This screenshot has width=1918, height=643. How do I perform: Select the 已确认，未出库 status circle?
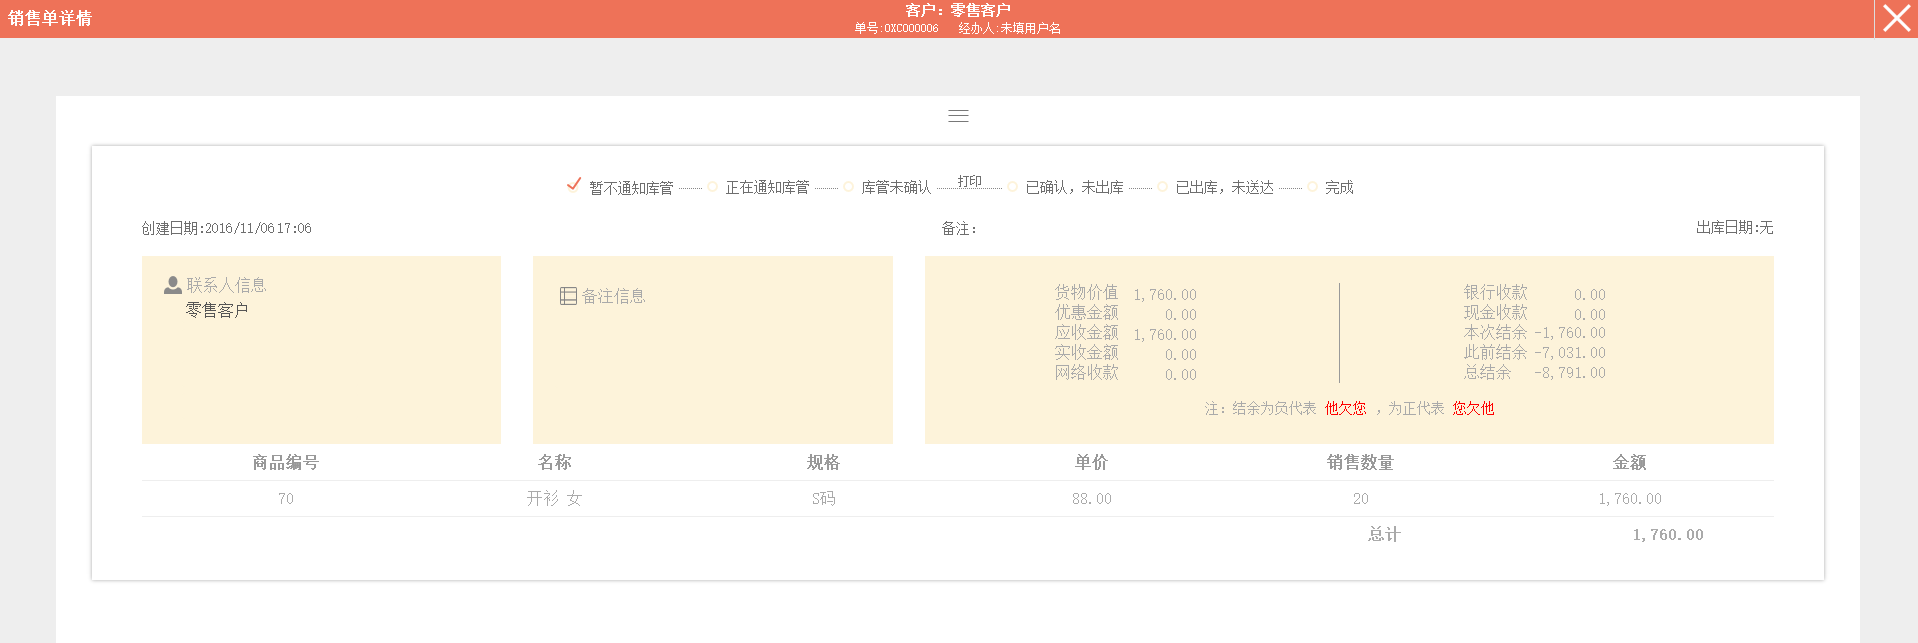pos(1013,187)
